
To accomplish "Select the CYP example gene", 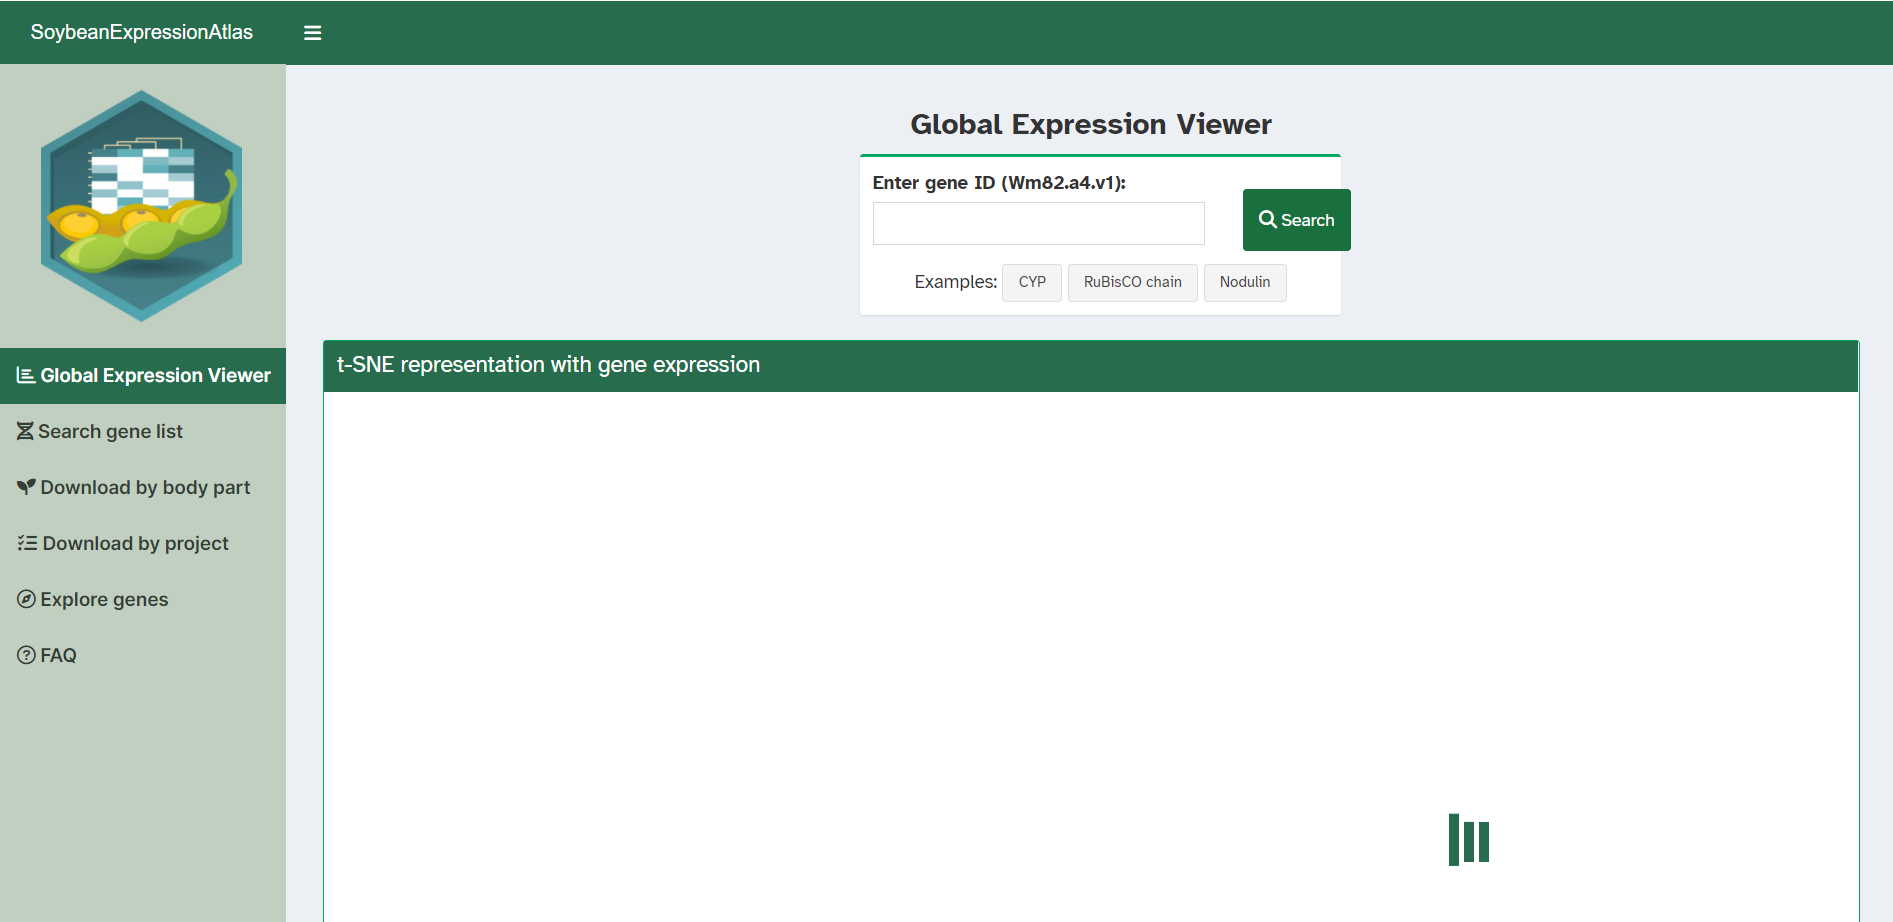I will click(1032, 282).
